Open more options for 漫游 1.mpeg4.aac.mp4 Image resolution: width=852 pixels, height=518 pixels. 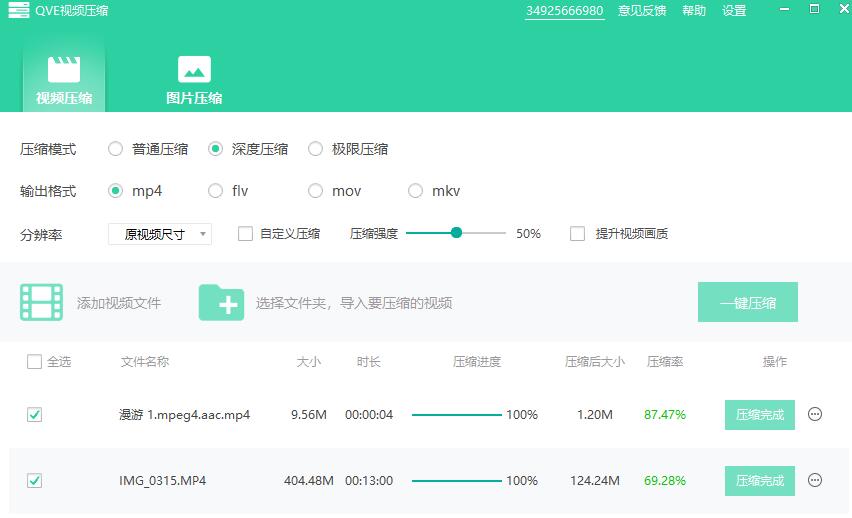[x=815, y=415]
